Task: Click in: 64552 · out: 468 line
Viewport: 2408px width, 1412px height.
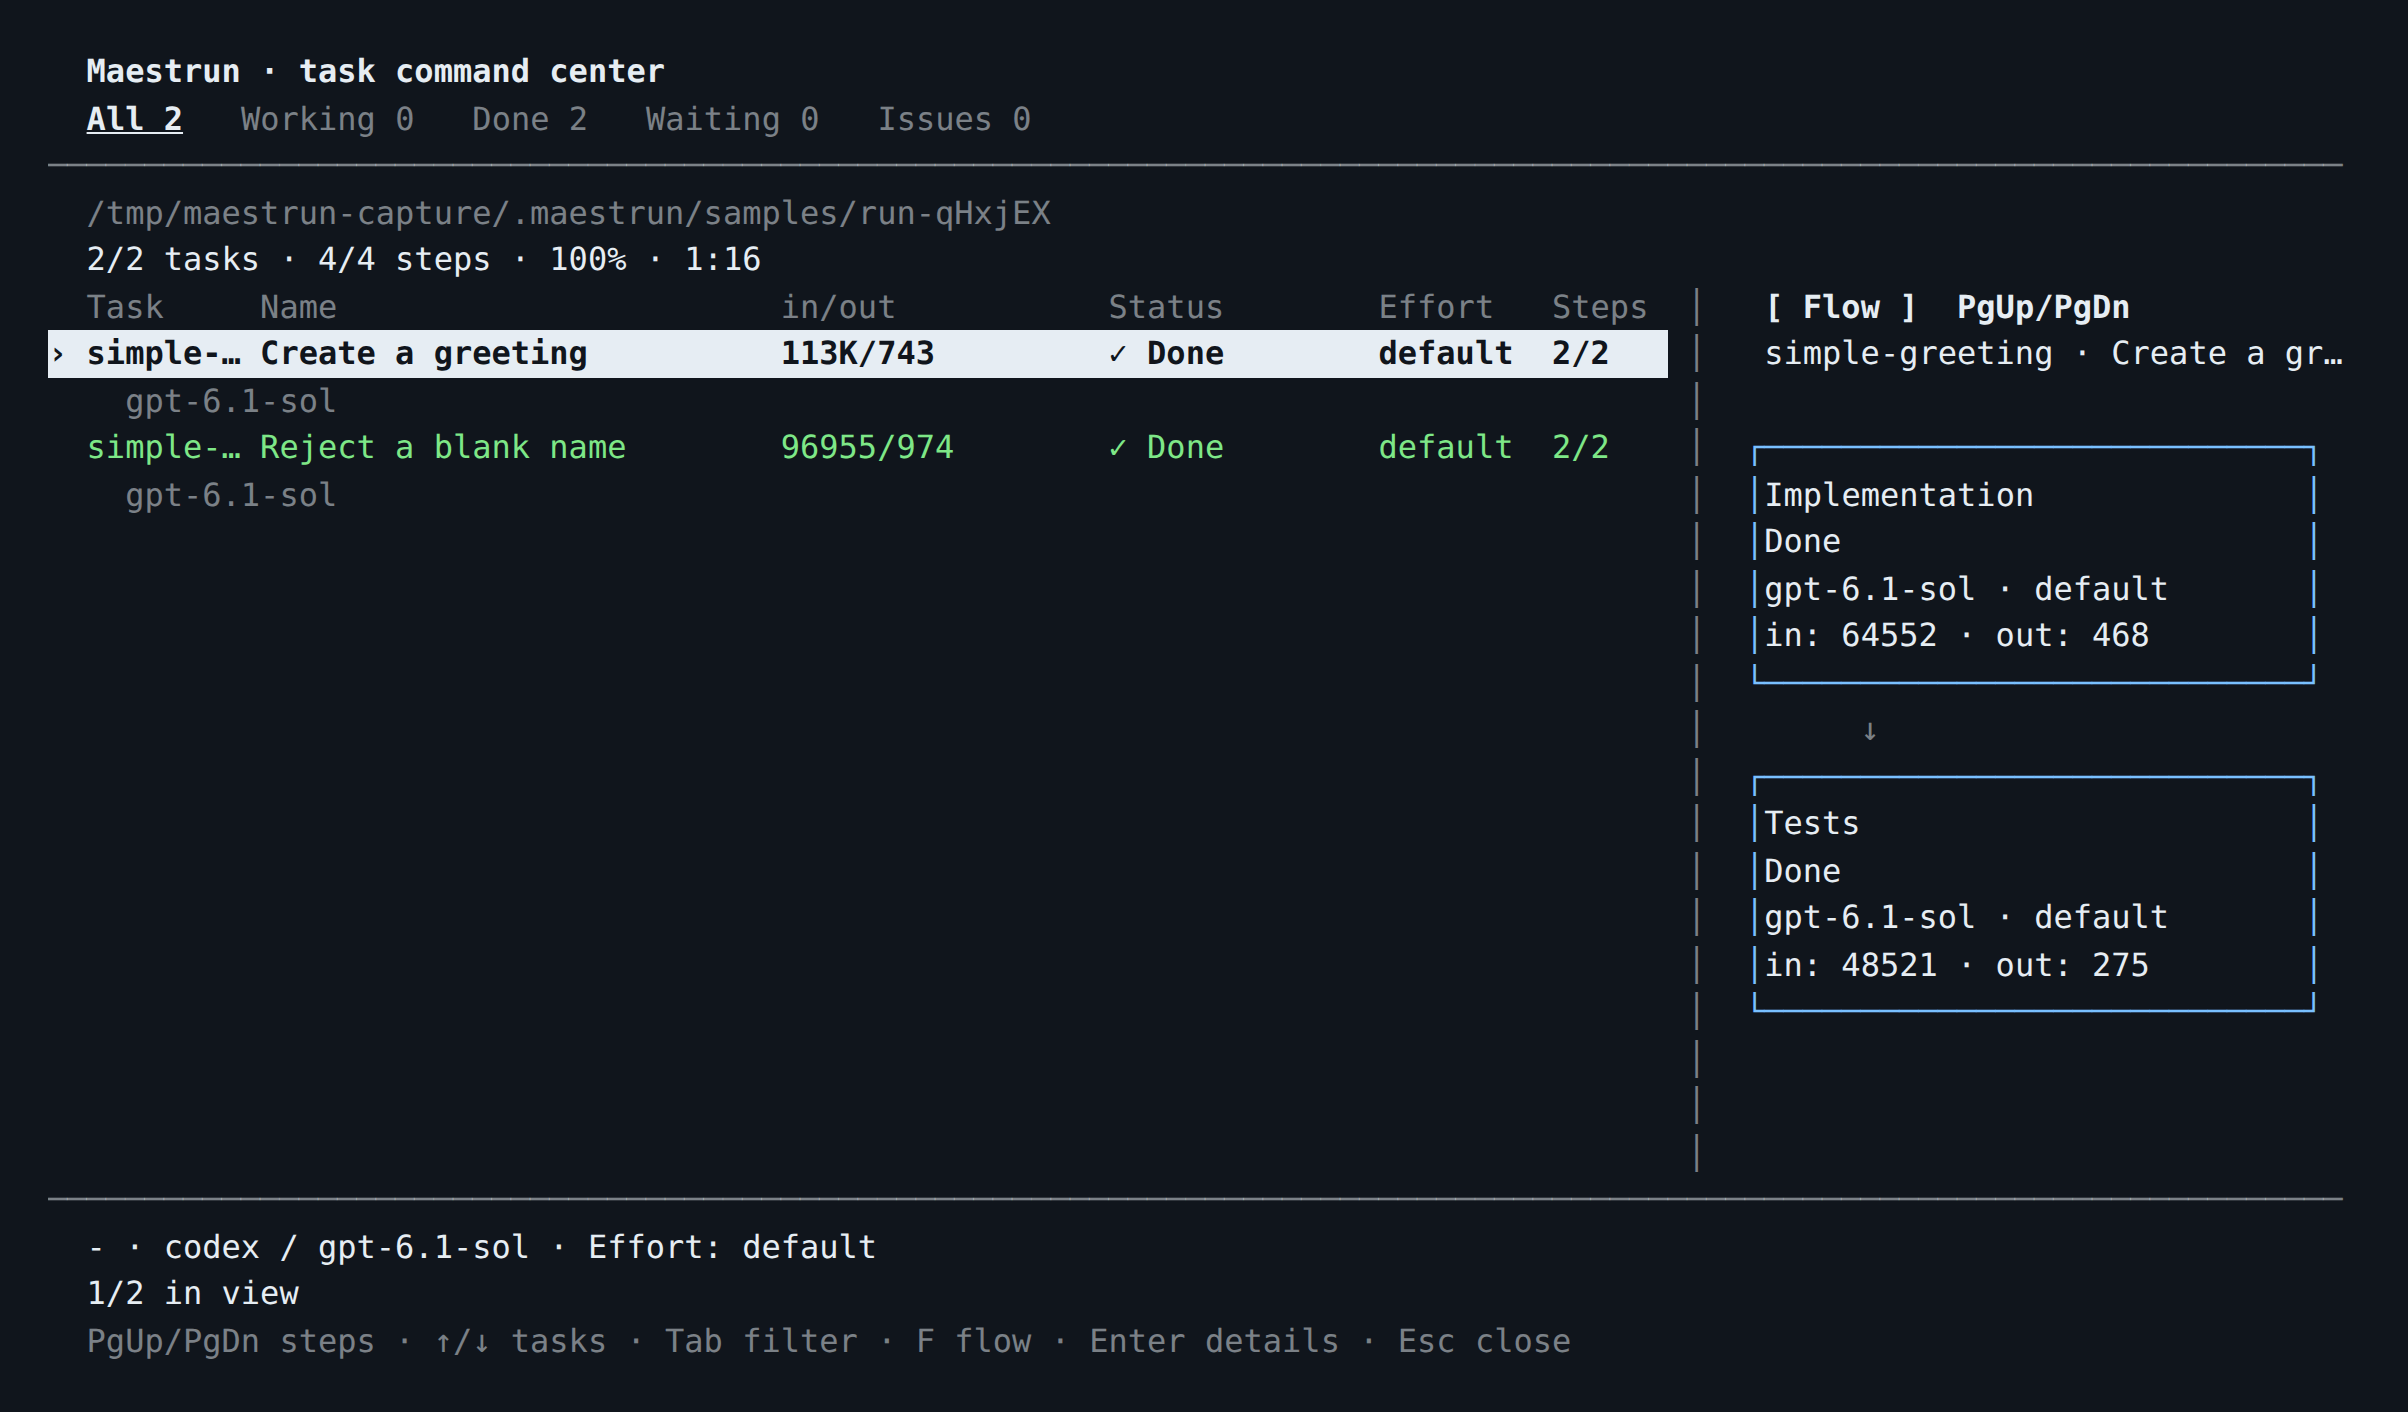Action: [x=1956, y=636]
